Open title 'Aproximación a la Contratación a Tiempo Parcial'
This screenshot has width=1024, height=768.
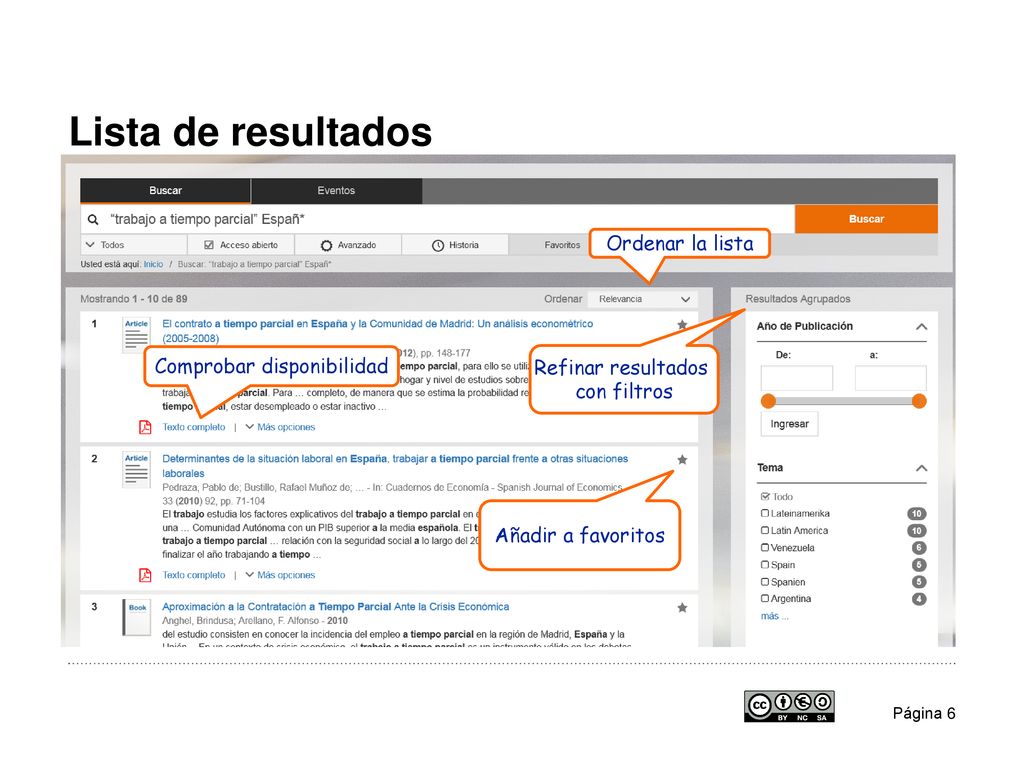pyautogui.click(x=336, y=607)
